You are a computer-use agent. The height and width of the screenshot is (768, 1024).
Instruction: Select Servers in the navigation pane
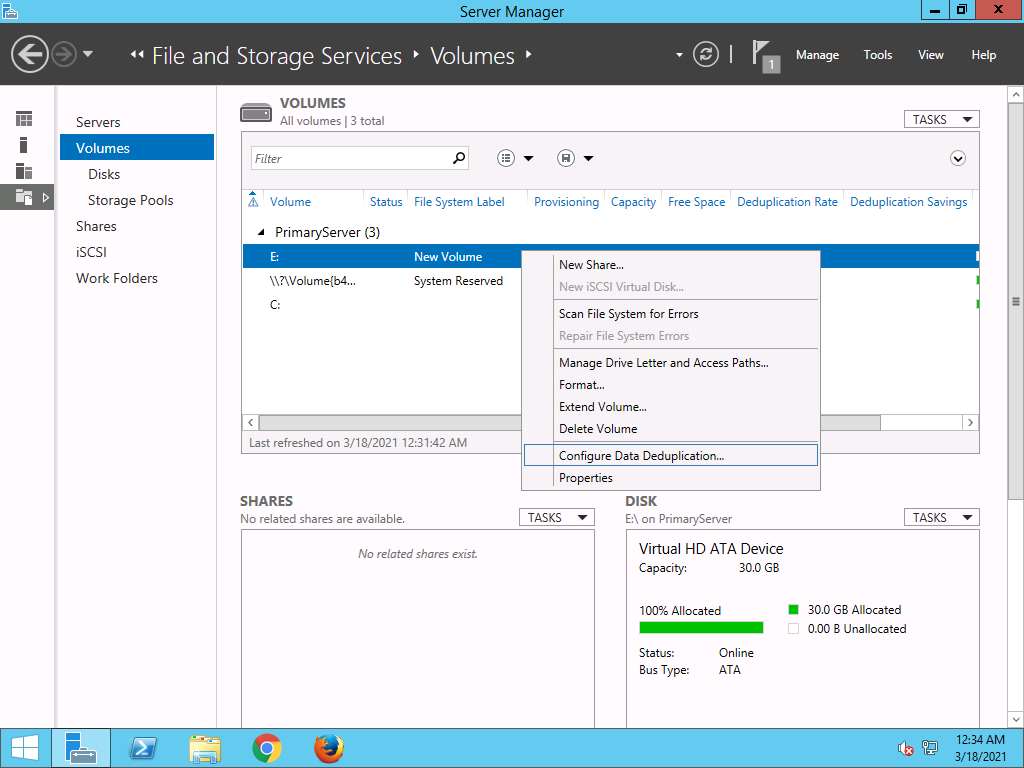click(x=98, y=122)
